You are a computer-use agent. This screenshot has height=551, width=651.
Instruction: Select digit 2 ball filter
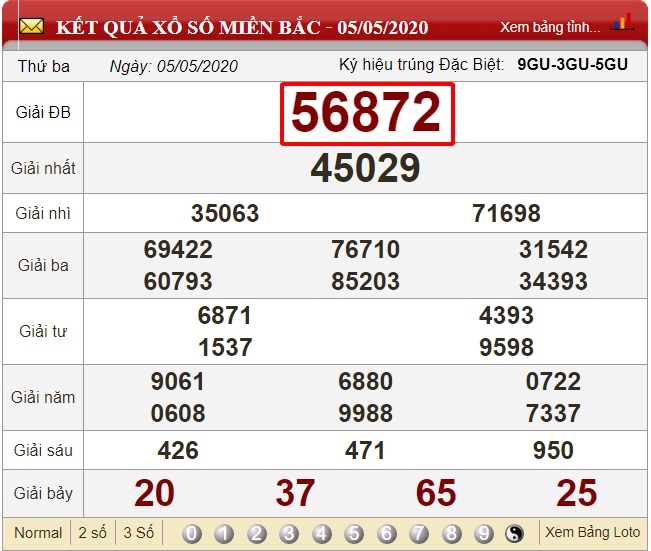point(257,533)
